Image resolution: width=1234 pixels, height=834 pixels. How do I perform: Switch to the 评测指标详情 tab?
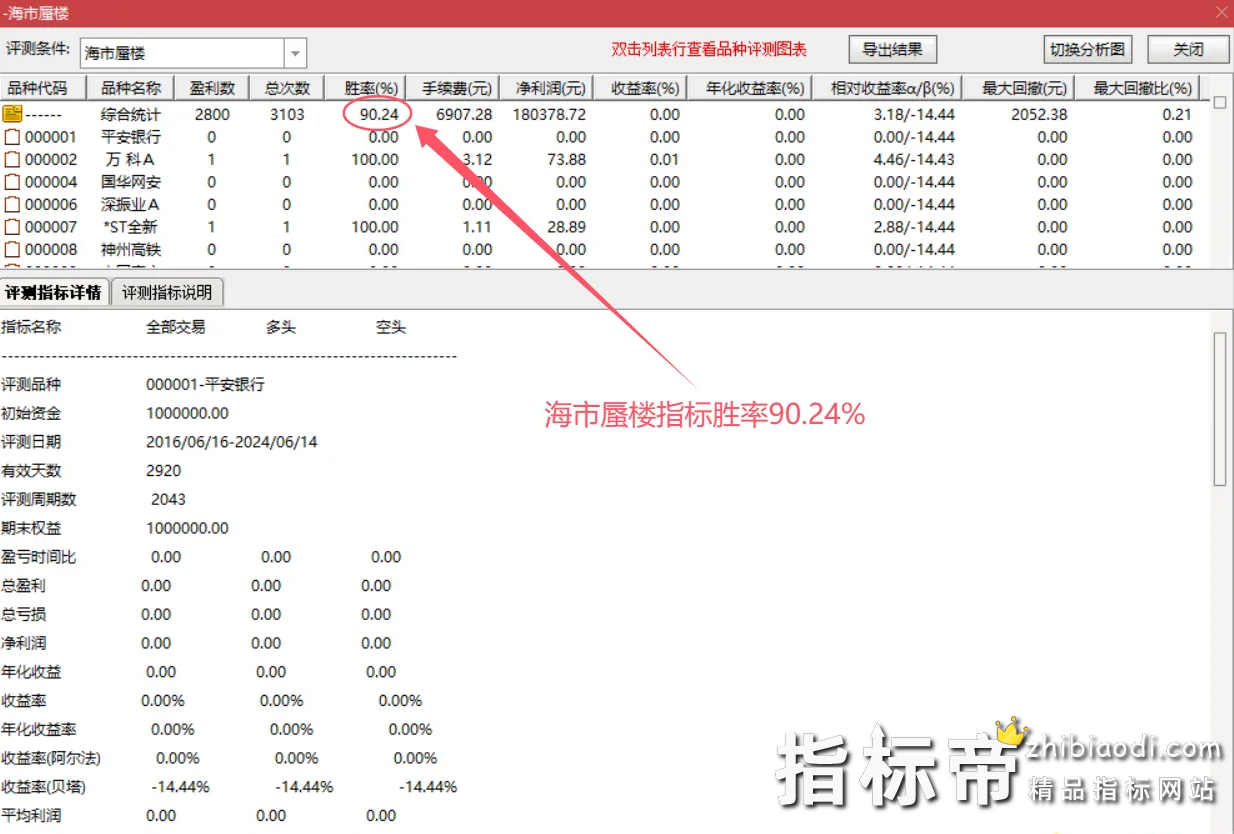[x=53, y=293]
